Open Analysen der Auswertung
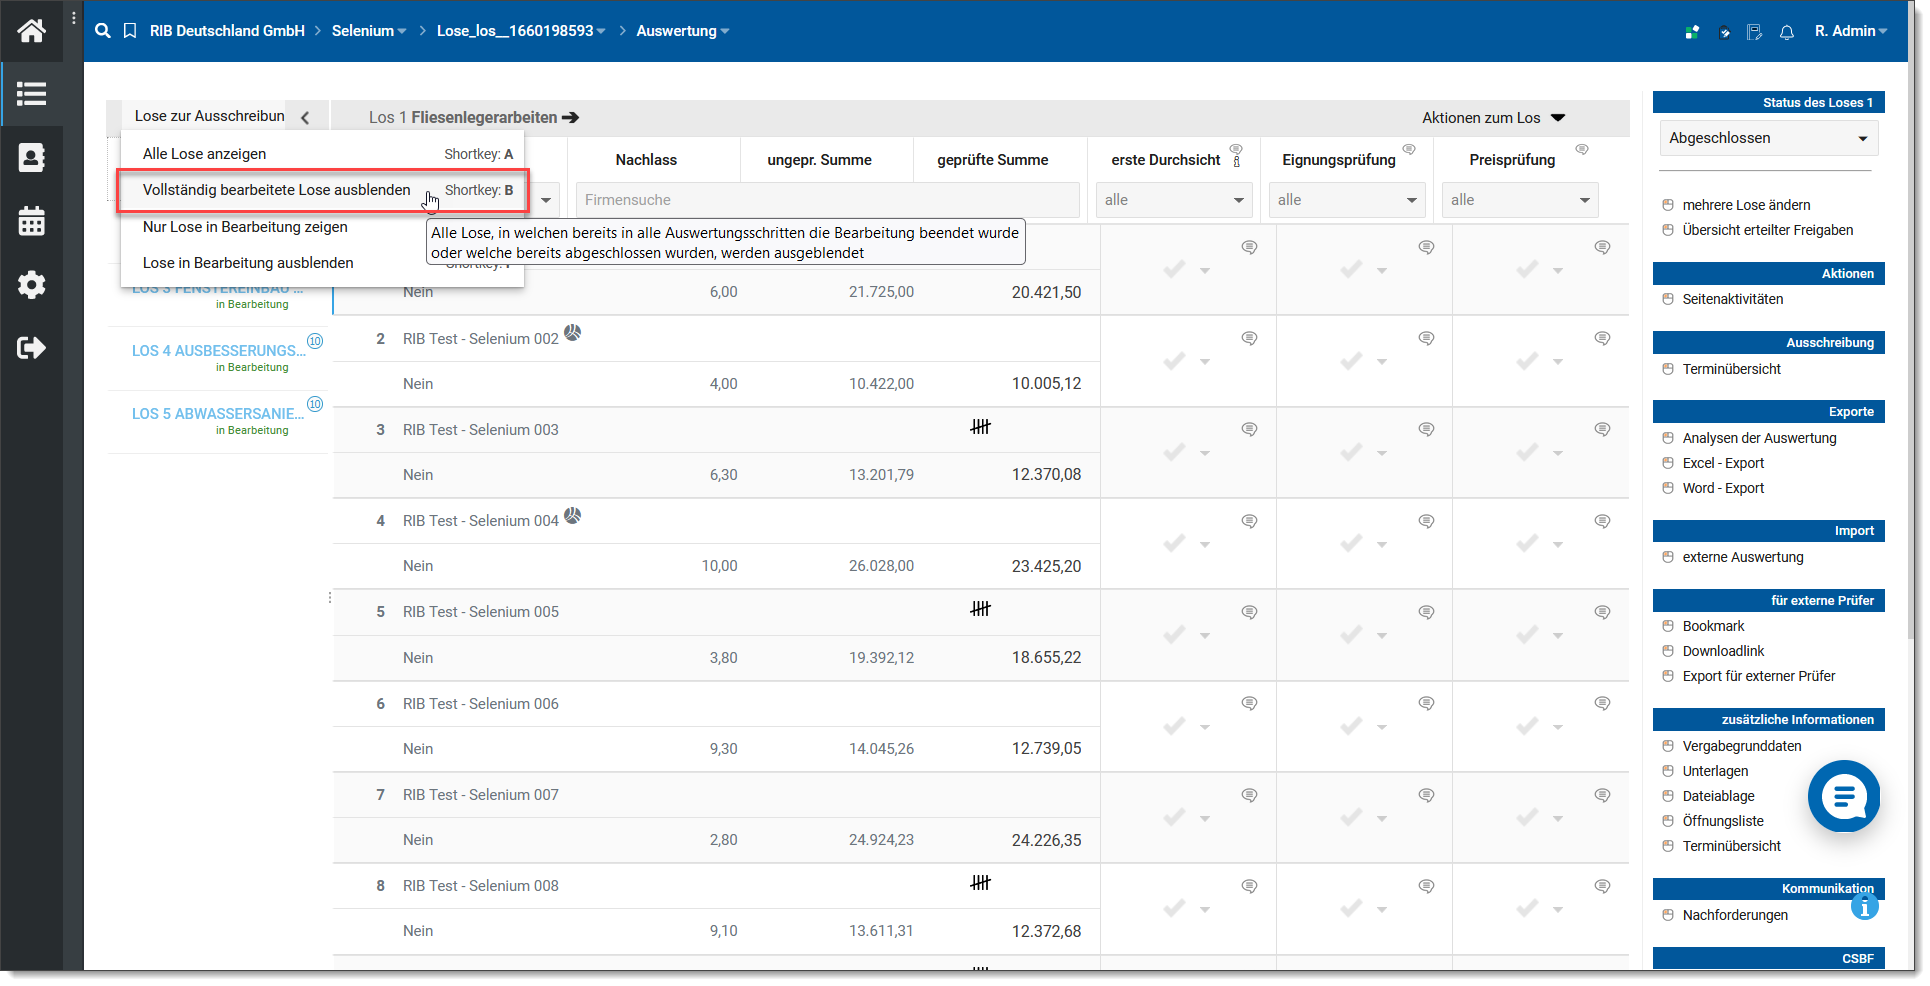1930x986 pixels. point(1759,438)
